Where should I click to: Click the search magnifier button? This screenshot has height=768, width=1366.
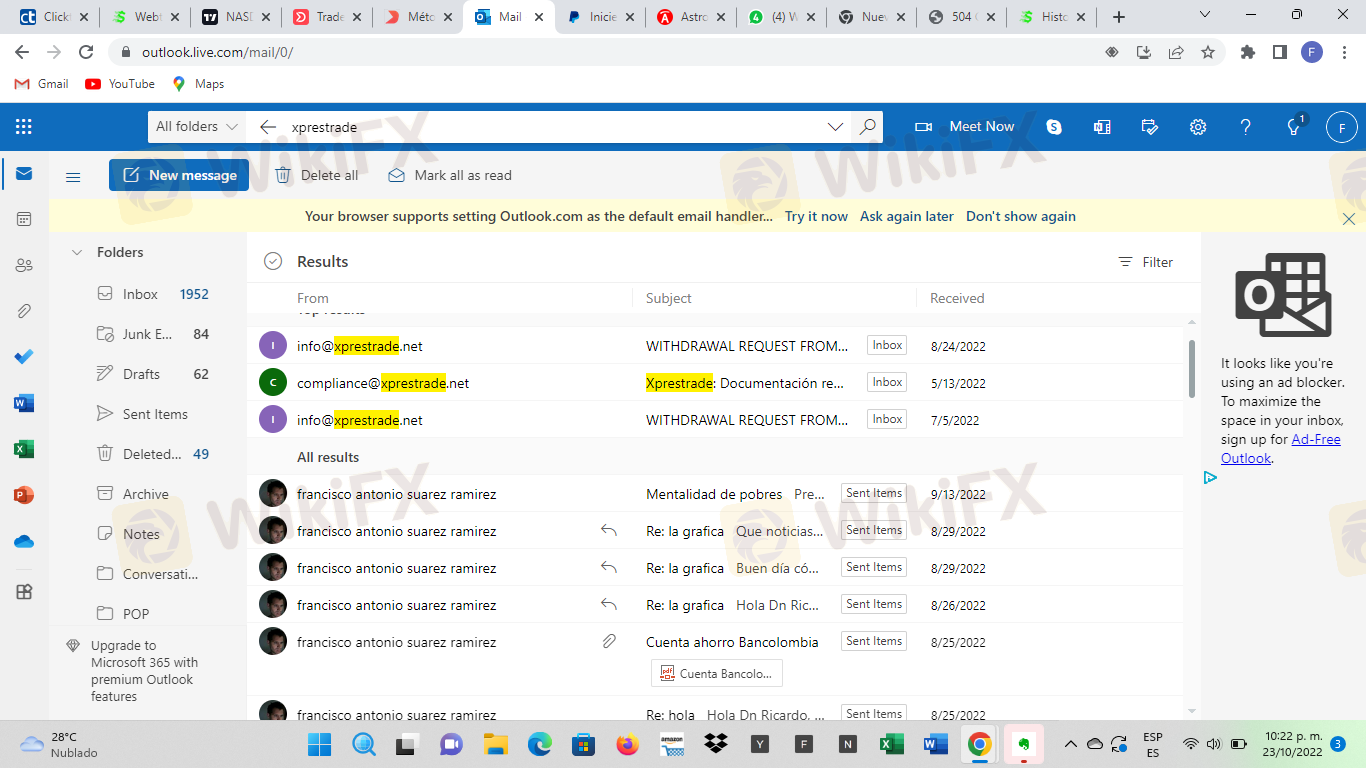click(x=867, y=127)
